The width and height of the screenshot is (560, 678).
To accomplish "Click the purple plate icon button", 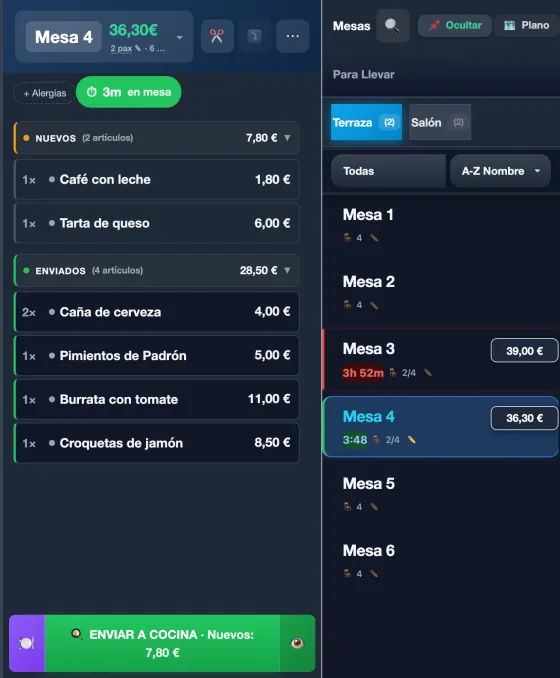I will click(x=27, y=643).
